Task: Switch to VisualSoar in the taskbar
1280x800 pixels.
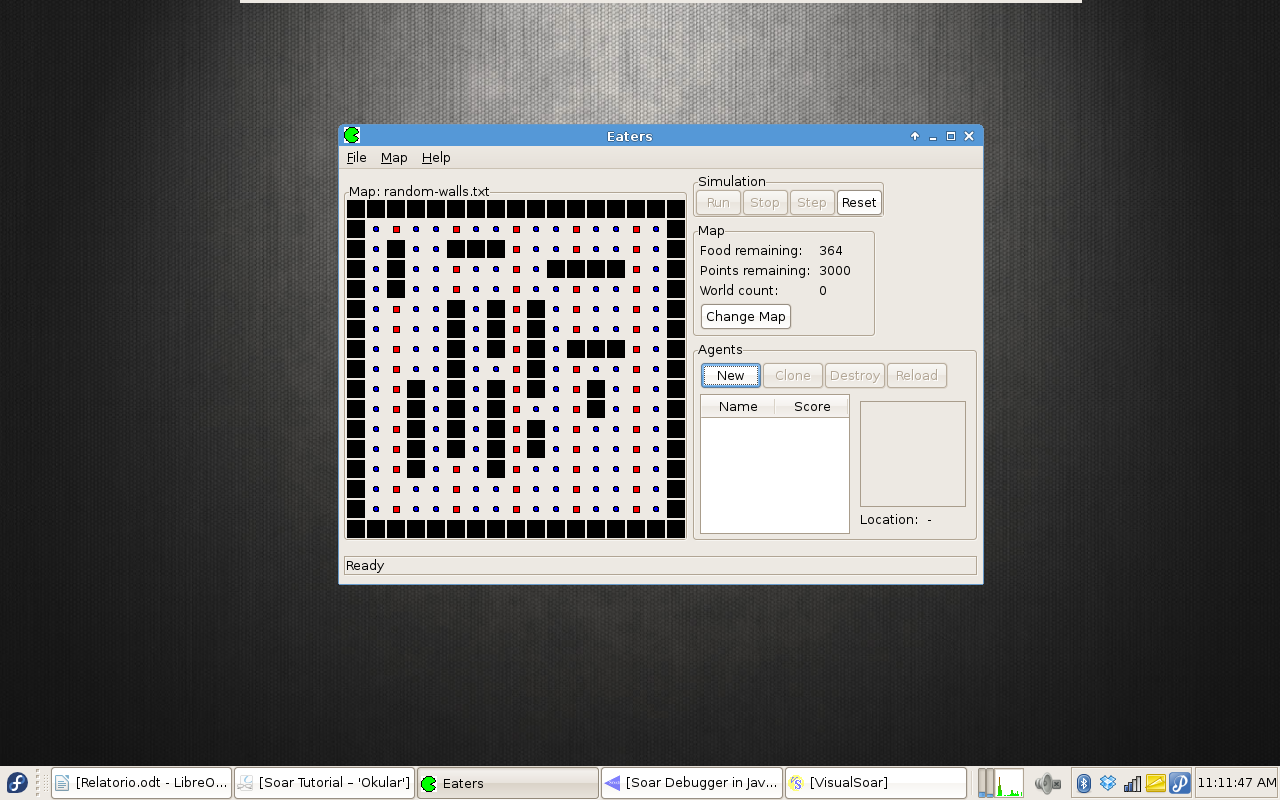Action: pos(876,783)
